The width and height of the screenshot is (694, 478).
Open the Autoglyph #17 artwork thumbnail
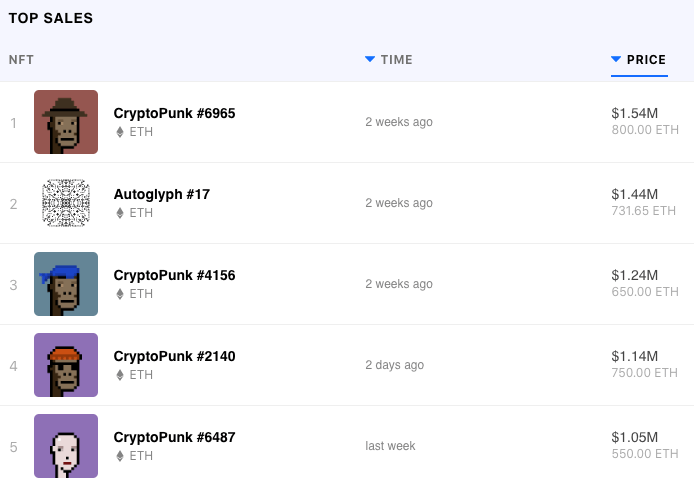pos(66,203)
